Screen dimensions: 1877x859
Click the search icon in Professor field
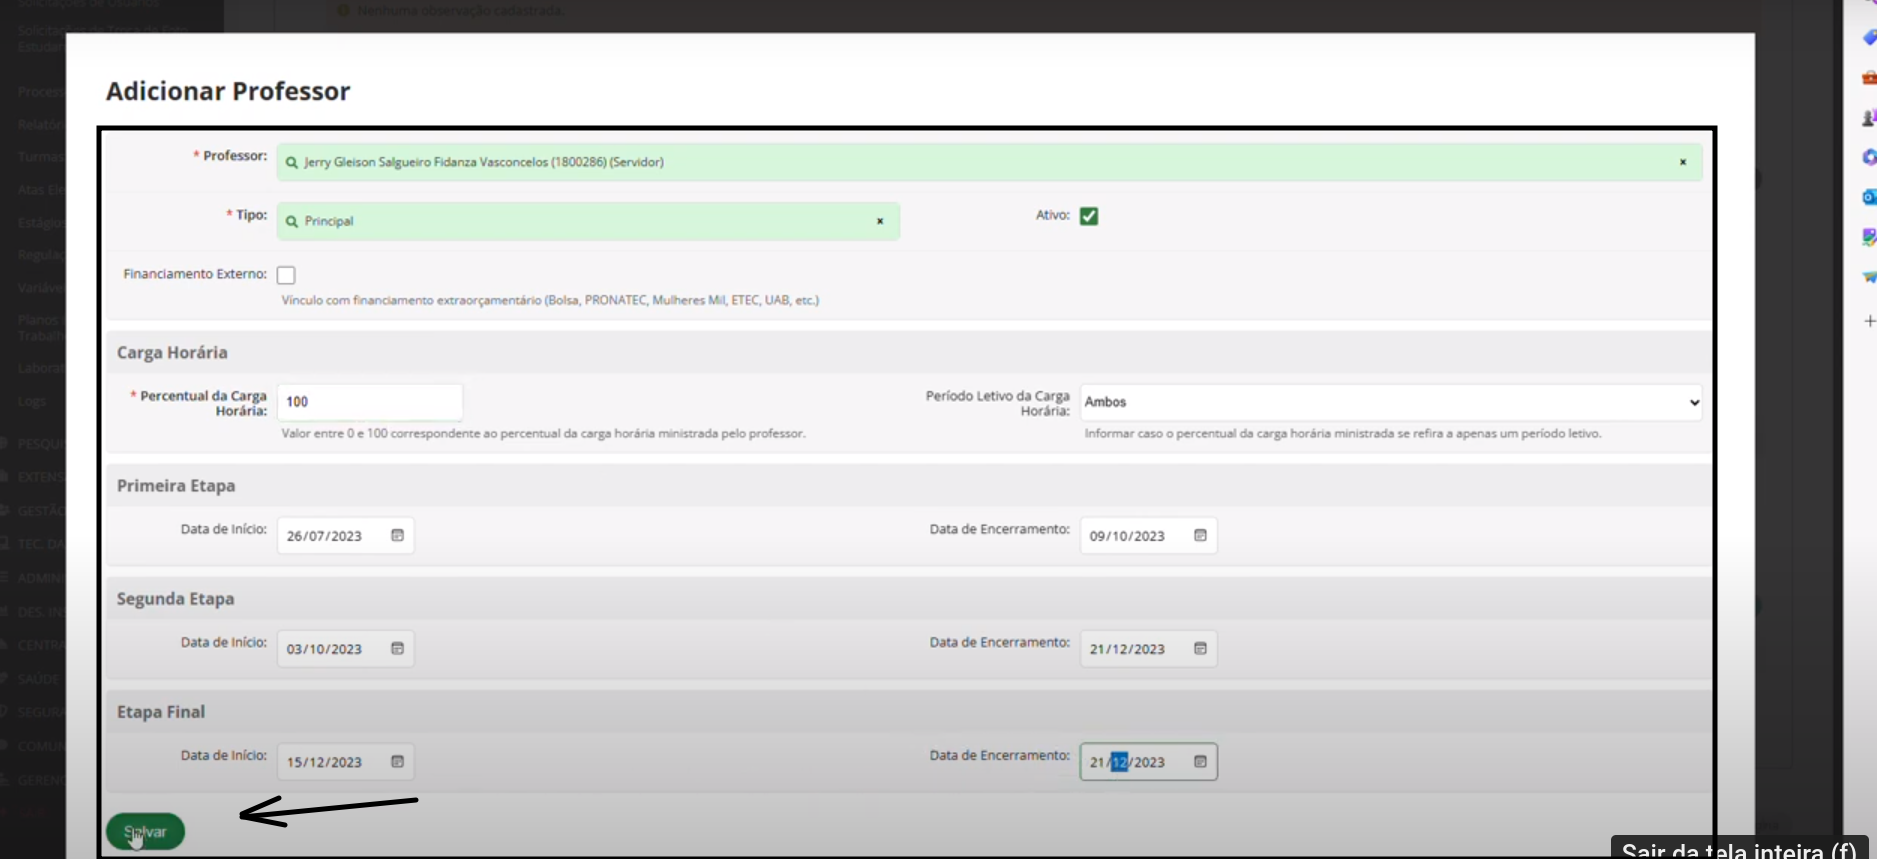click(x=291, y=163)
